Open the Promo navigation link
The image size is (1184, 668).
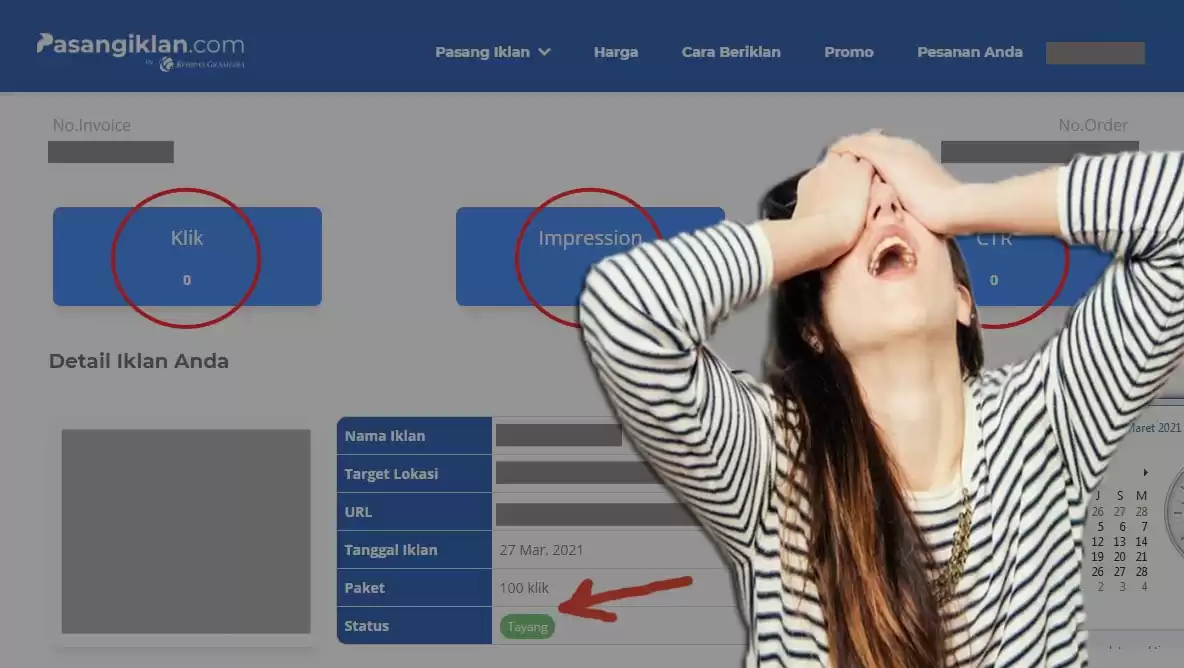coord(848,52)
